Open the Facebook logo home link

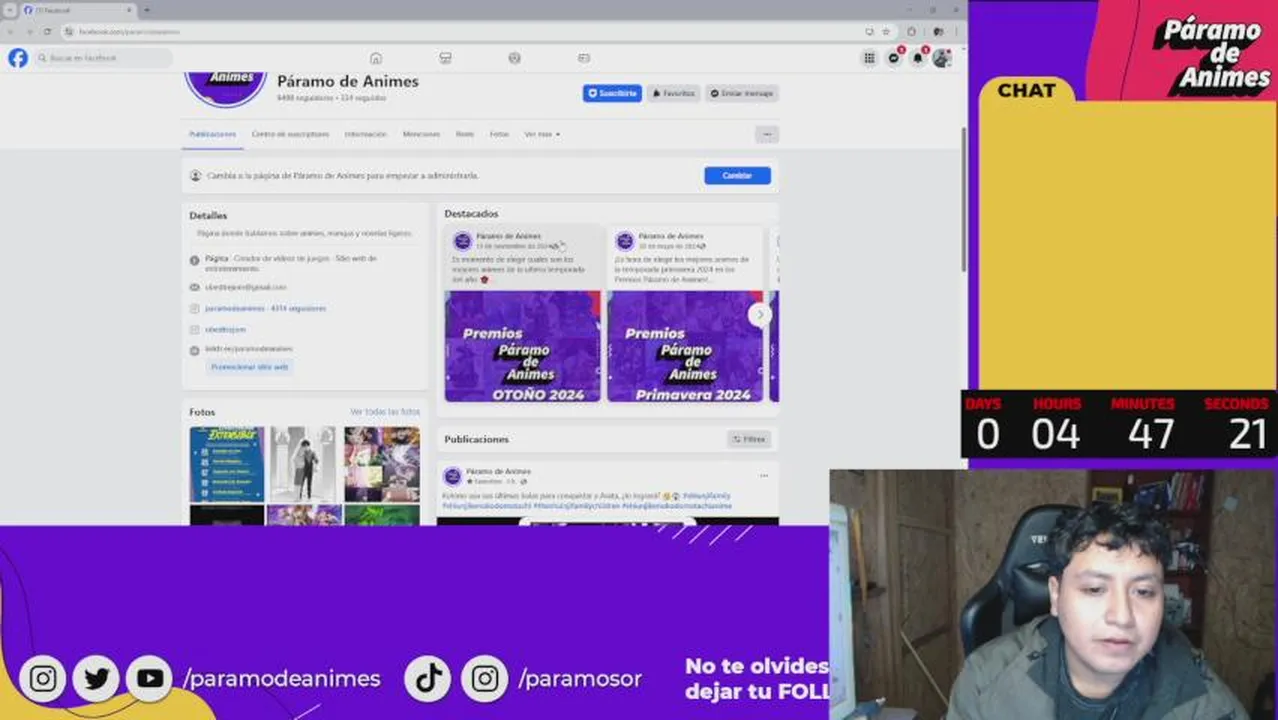click(x=18, y=58)
